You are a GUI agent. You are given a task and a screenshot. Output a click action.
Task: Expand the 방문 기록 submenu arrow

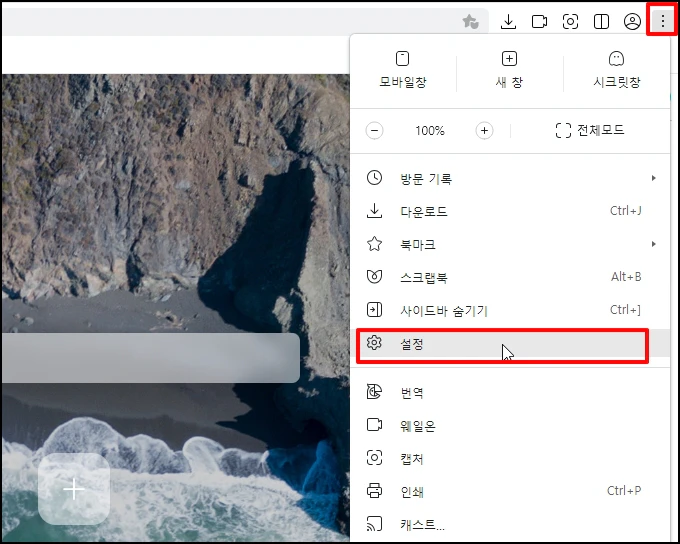pos(654,178)
